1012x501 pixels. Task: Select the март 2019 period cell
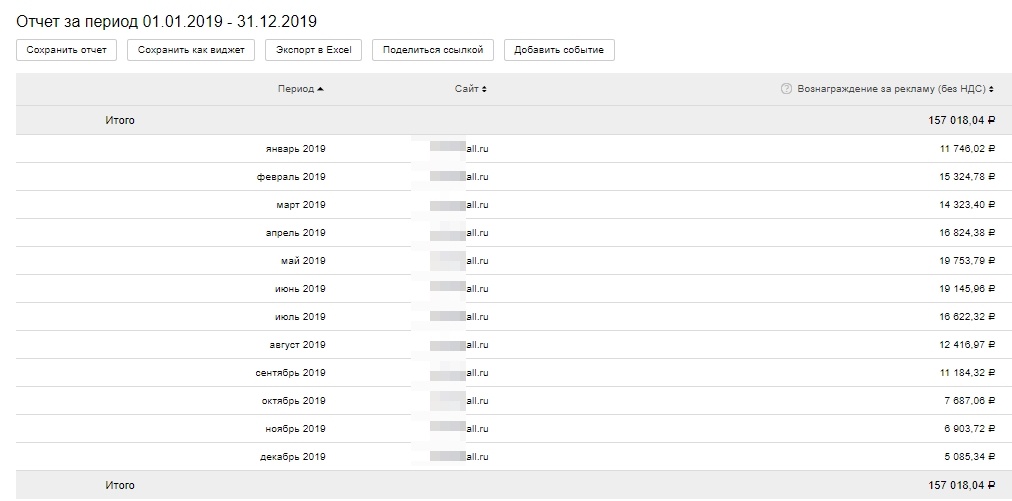(x=301, y=205)
